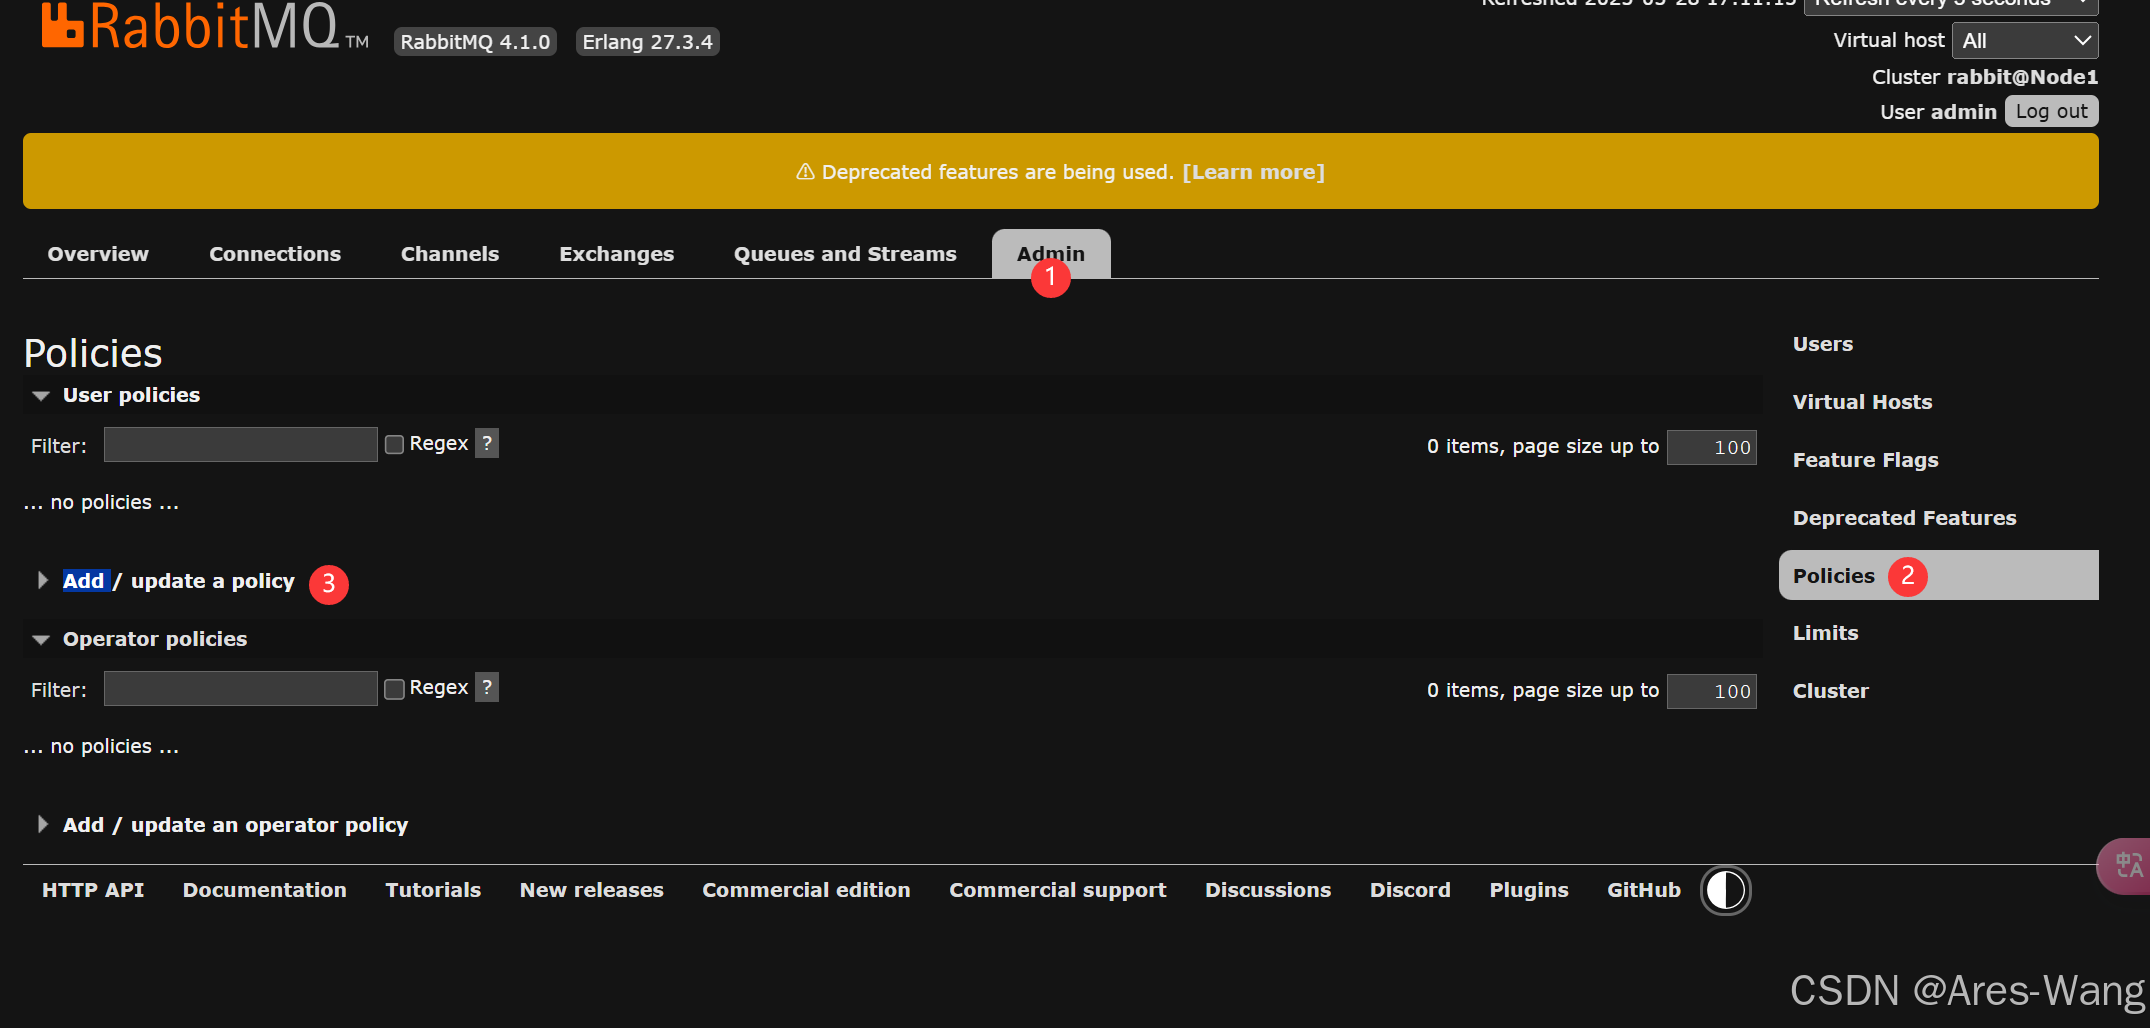The width and height of the screenshot is (2150, 1028).
Task: Switch to the Exchanges tab
Action: [617, 254]
